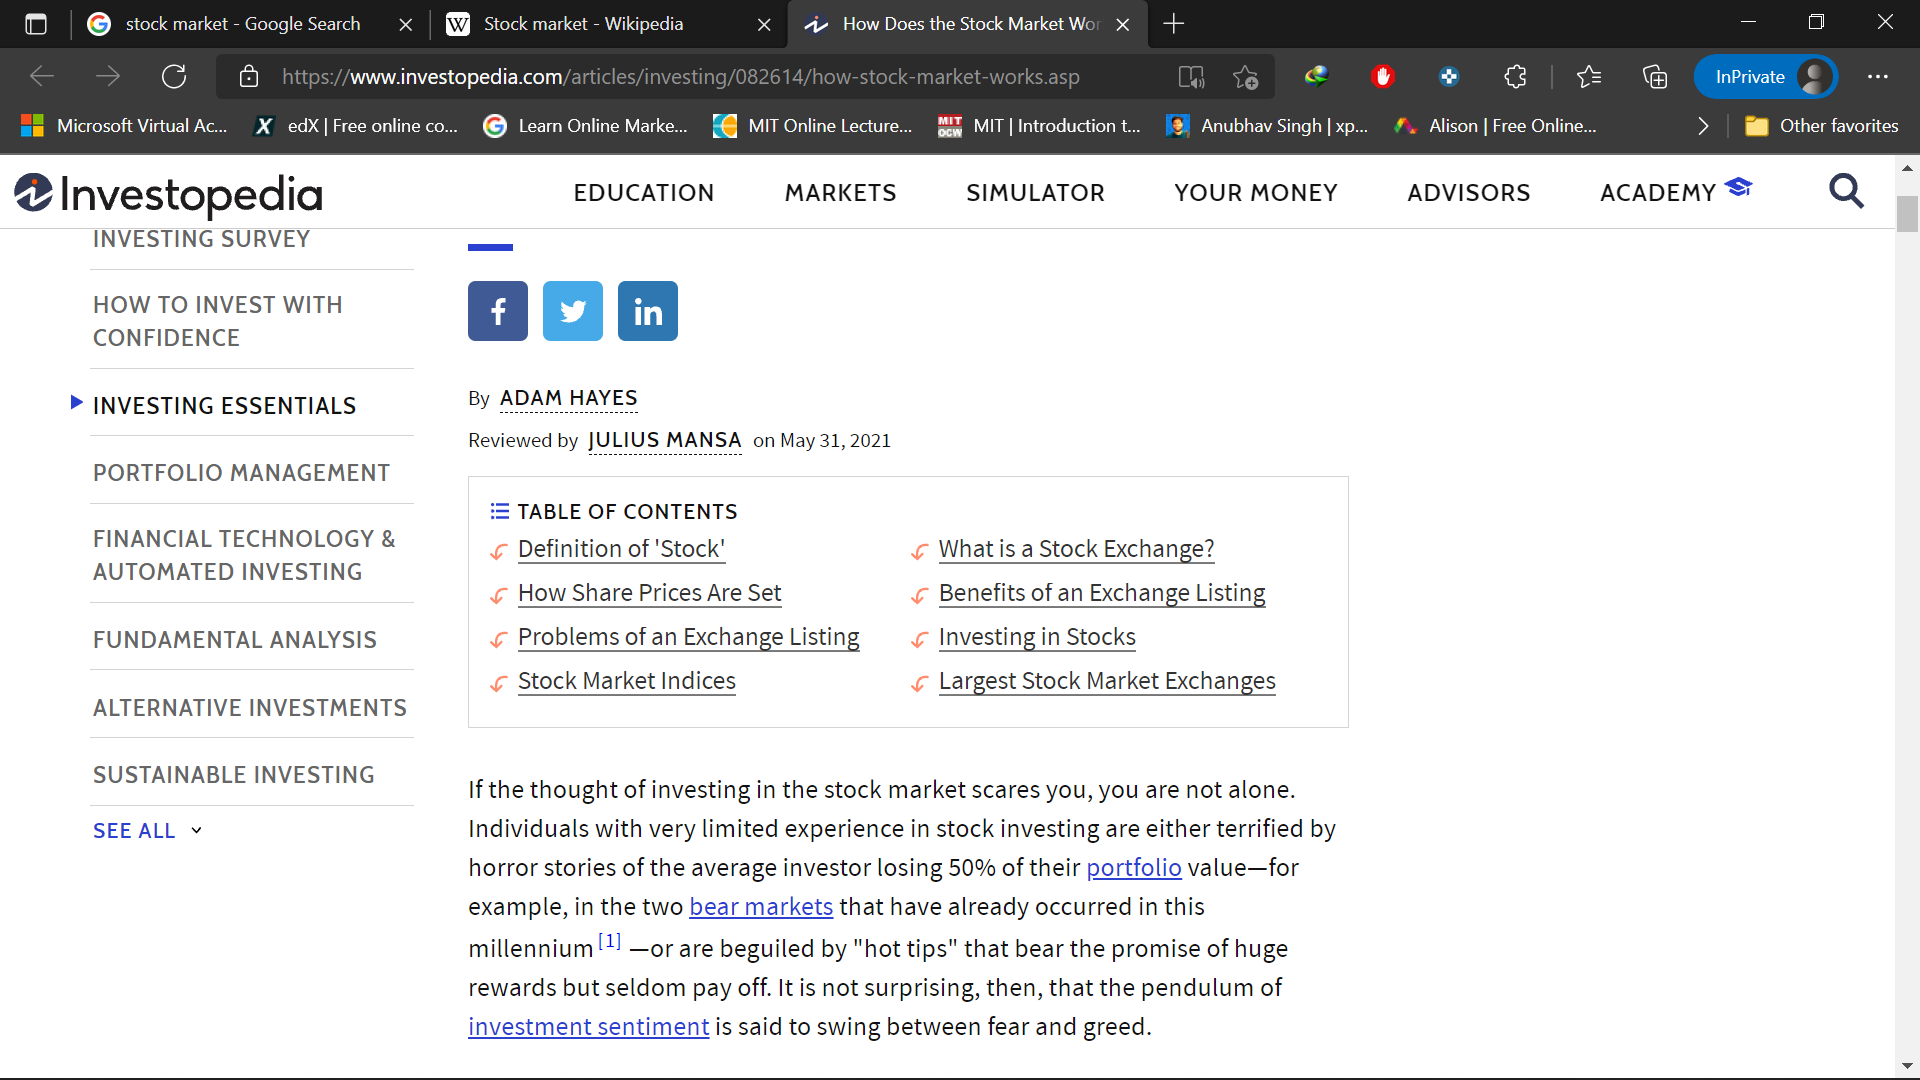Image resolution: width=1920 pixels, height=1080 pixels.
Task: Open the tab actions menu icon
Action: (36, 24)
